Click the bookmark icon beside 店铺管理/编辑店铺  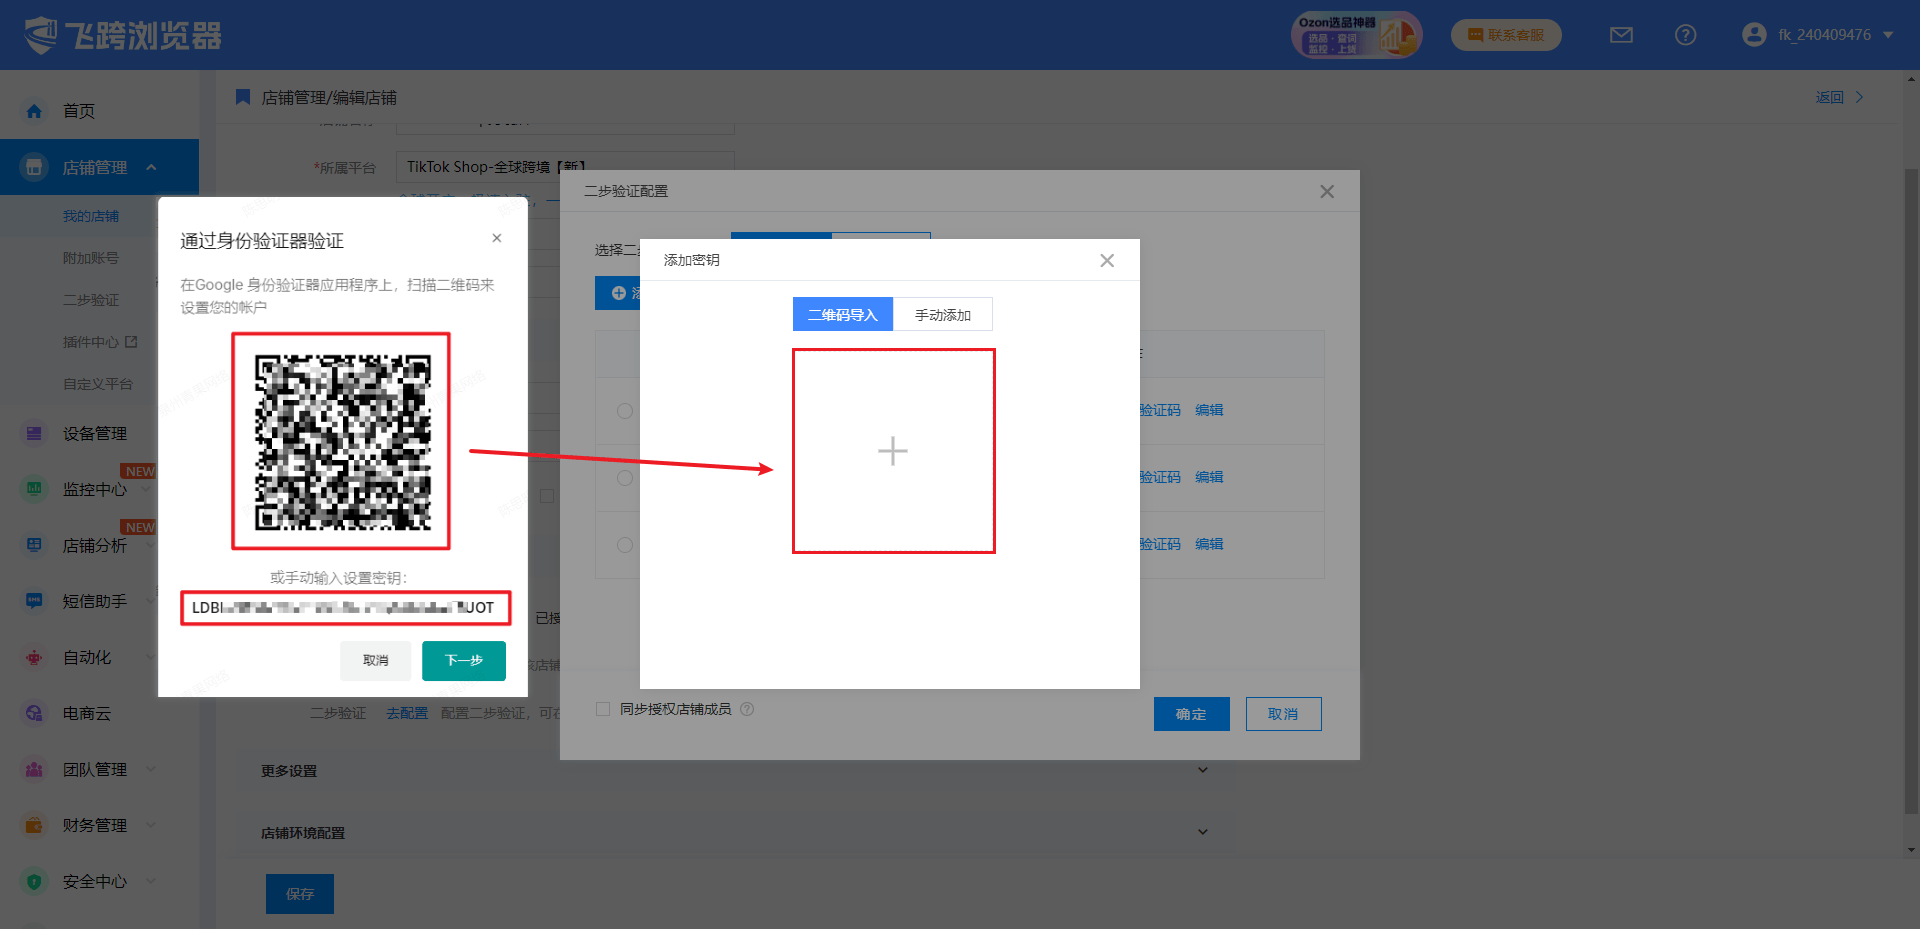[x=242, y=97]
